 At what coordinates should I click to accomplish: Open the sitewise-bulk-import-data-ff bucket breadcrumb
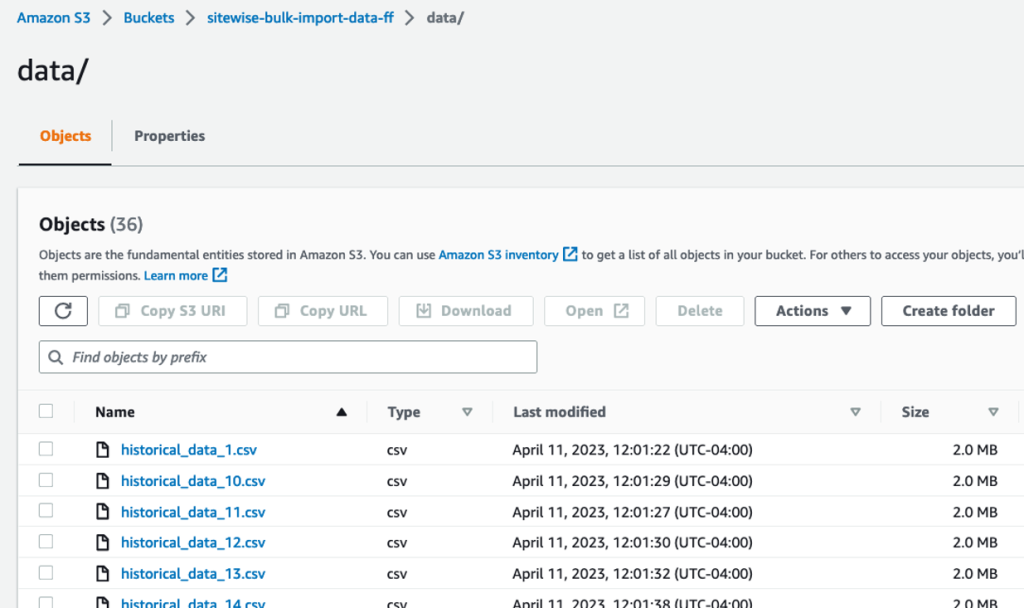(300, 17)
